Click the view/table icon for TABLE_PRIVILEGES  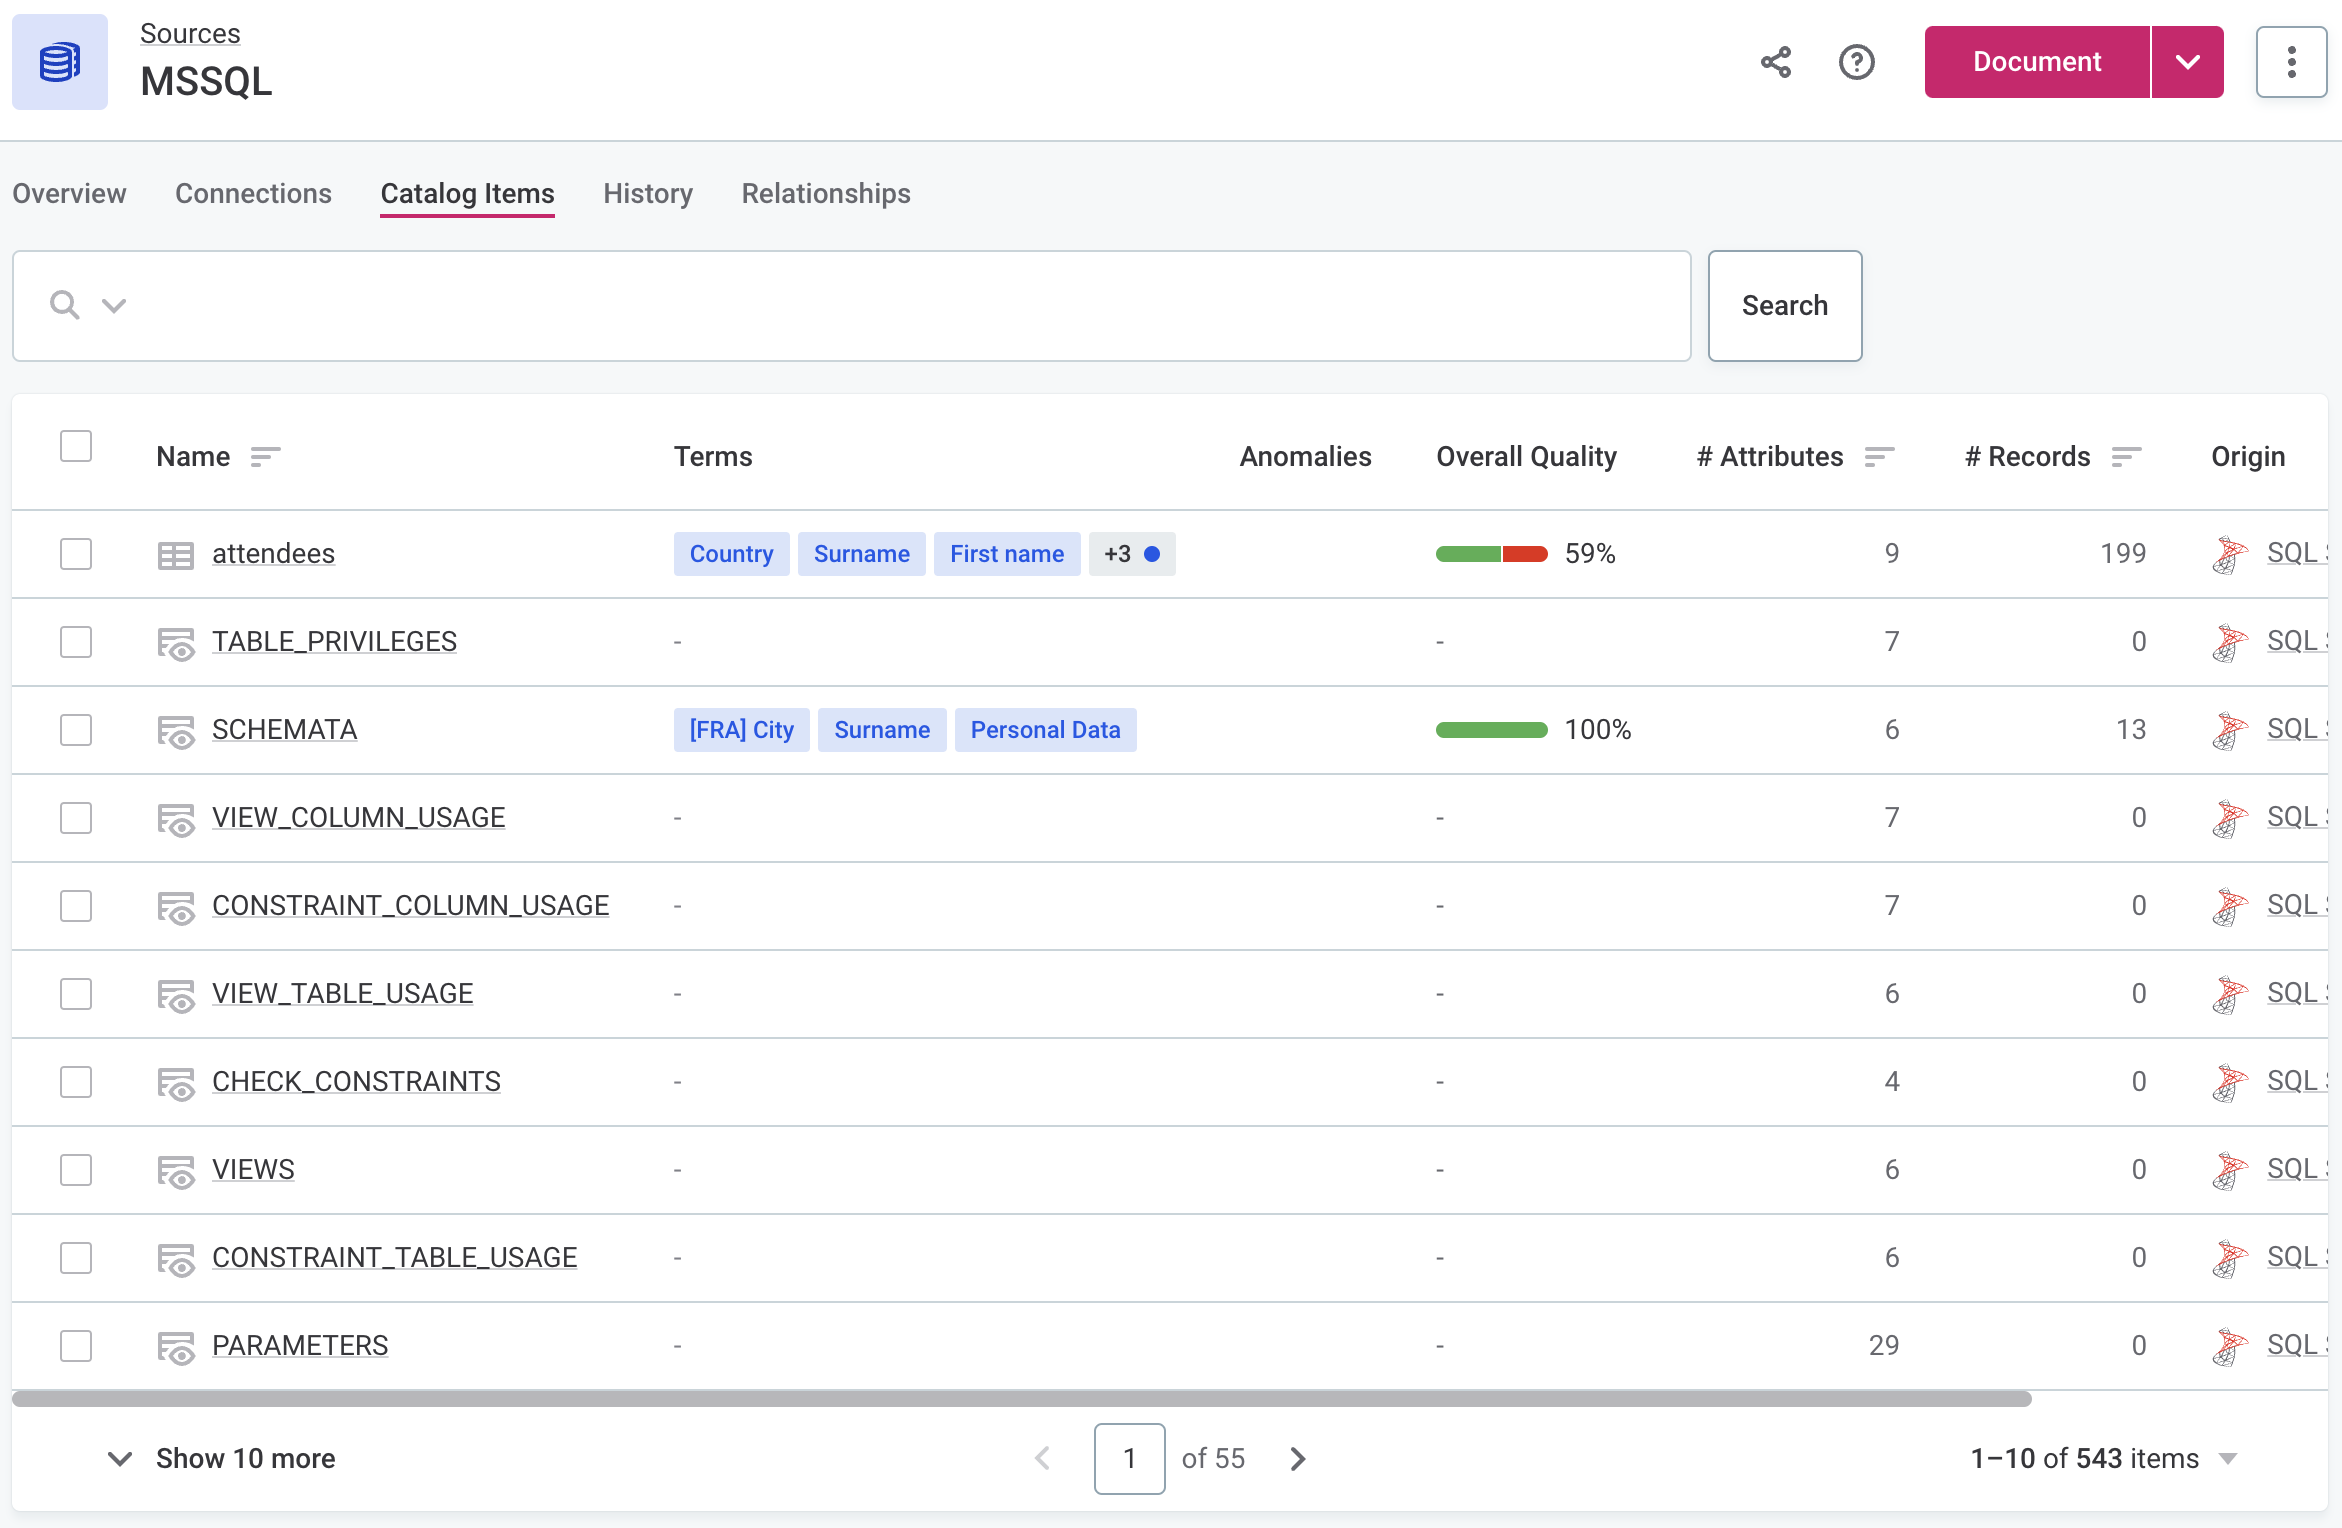pyautogui.click(x=178, y=642)
